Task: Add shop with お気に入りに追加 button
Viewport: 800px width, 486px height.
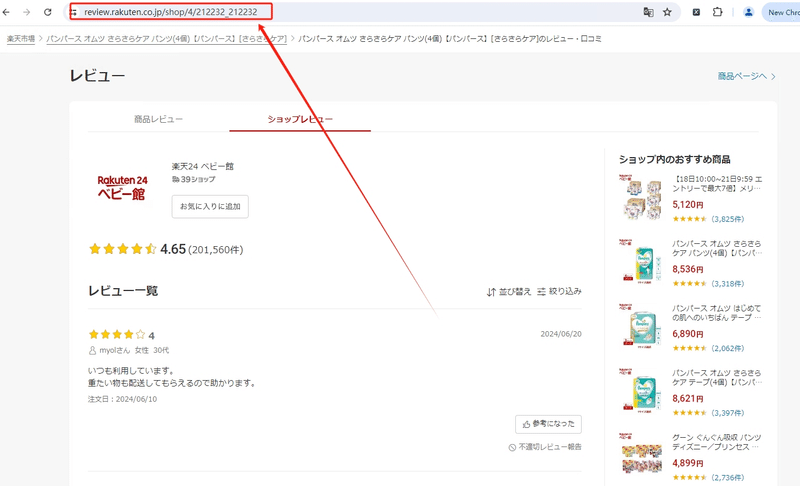Action: [x=210, y=207]
